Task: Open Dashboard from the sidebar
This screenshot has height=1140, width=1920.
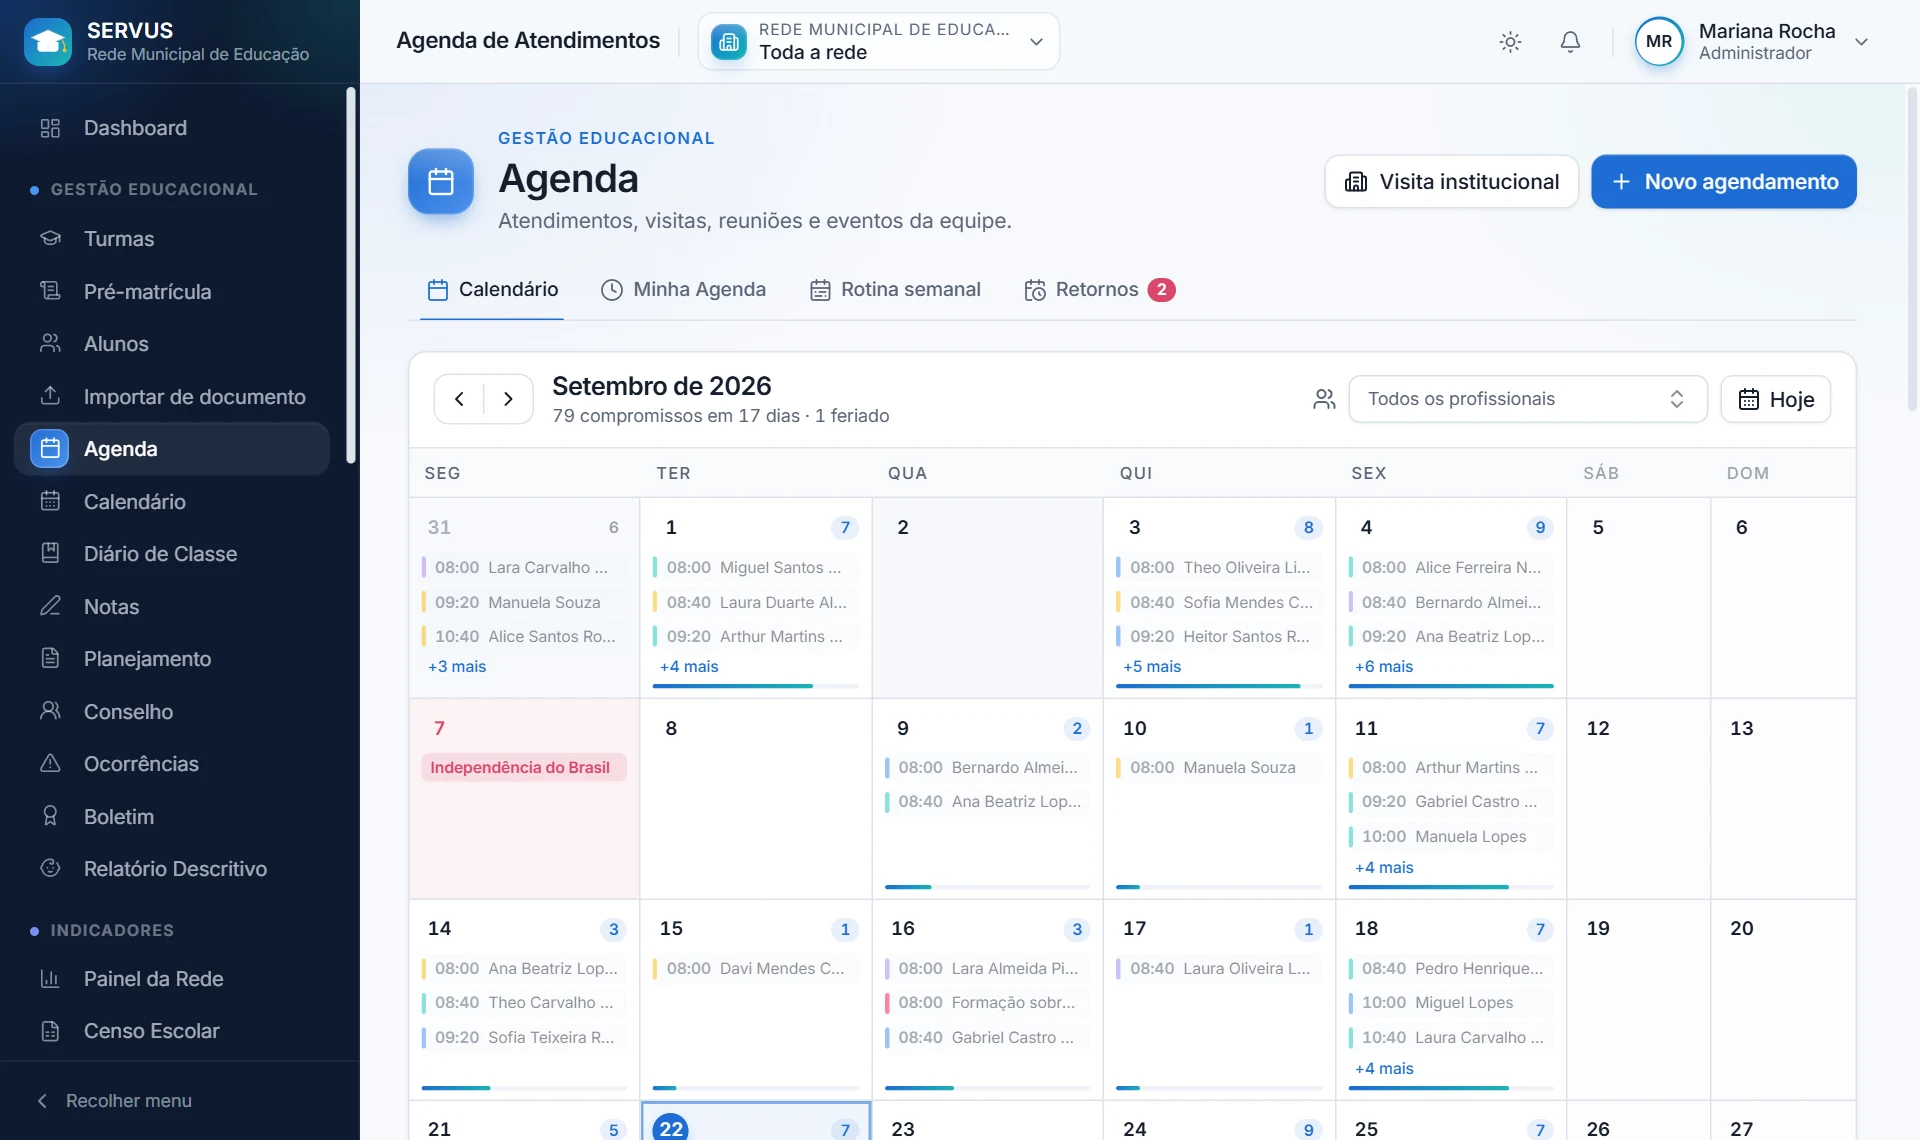Action: (172, 128)
